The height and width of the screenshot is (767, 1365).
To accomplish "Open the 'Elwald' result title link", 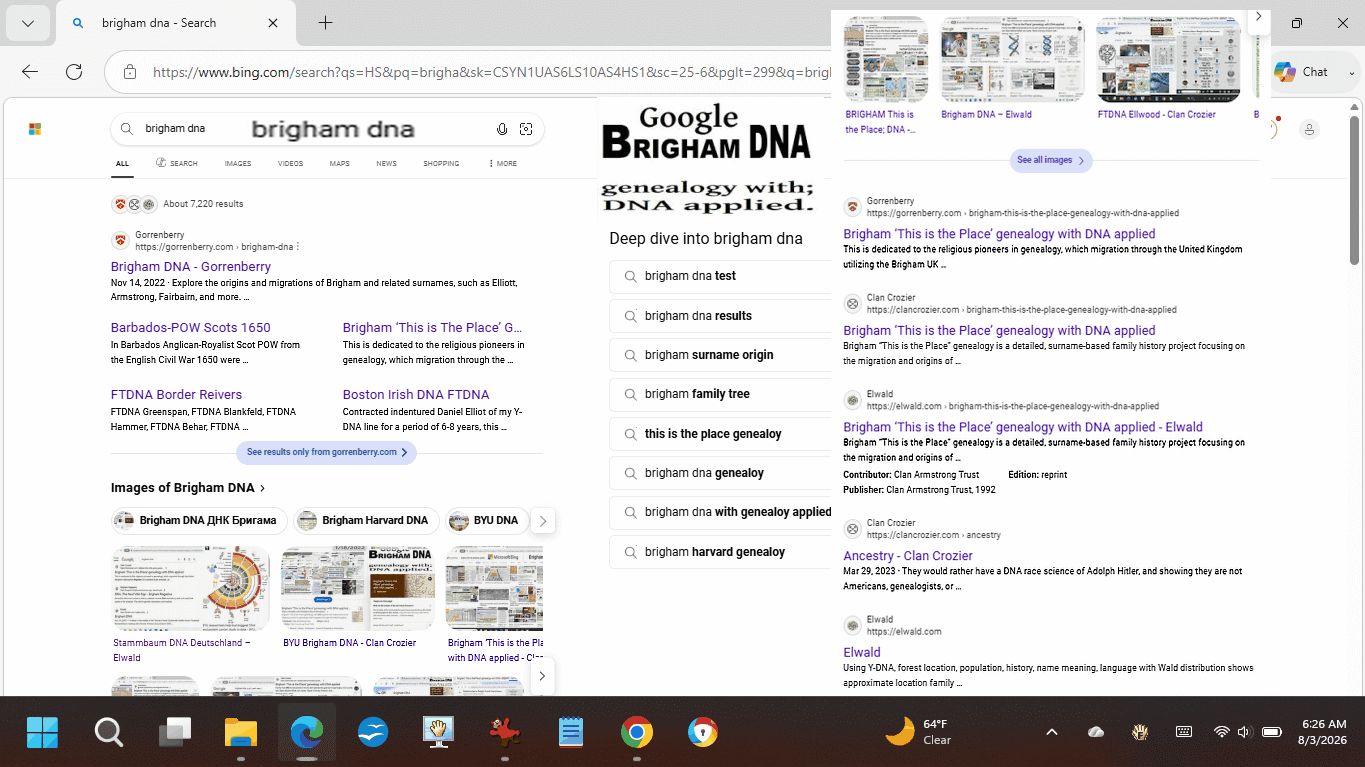I will (862, 653).
